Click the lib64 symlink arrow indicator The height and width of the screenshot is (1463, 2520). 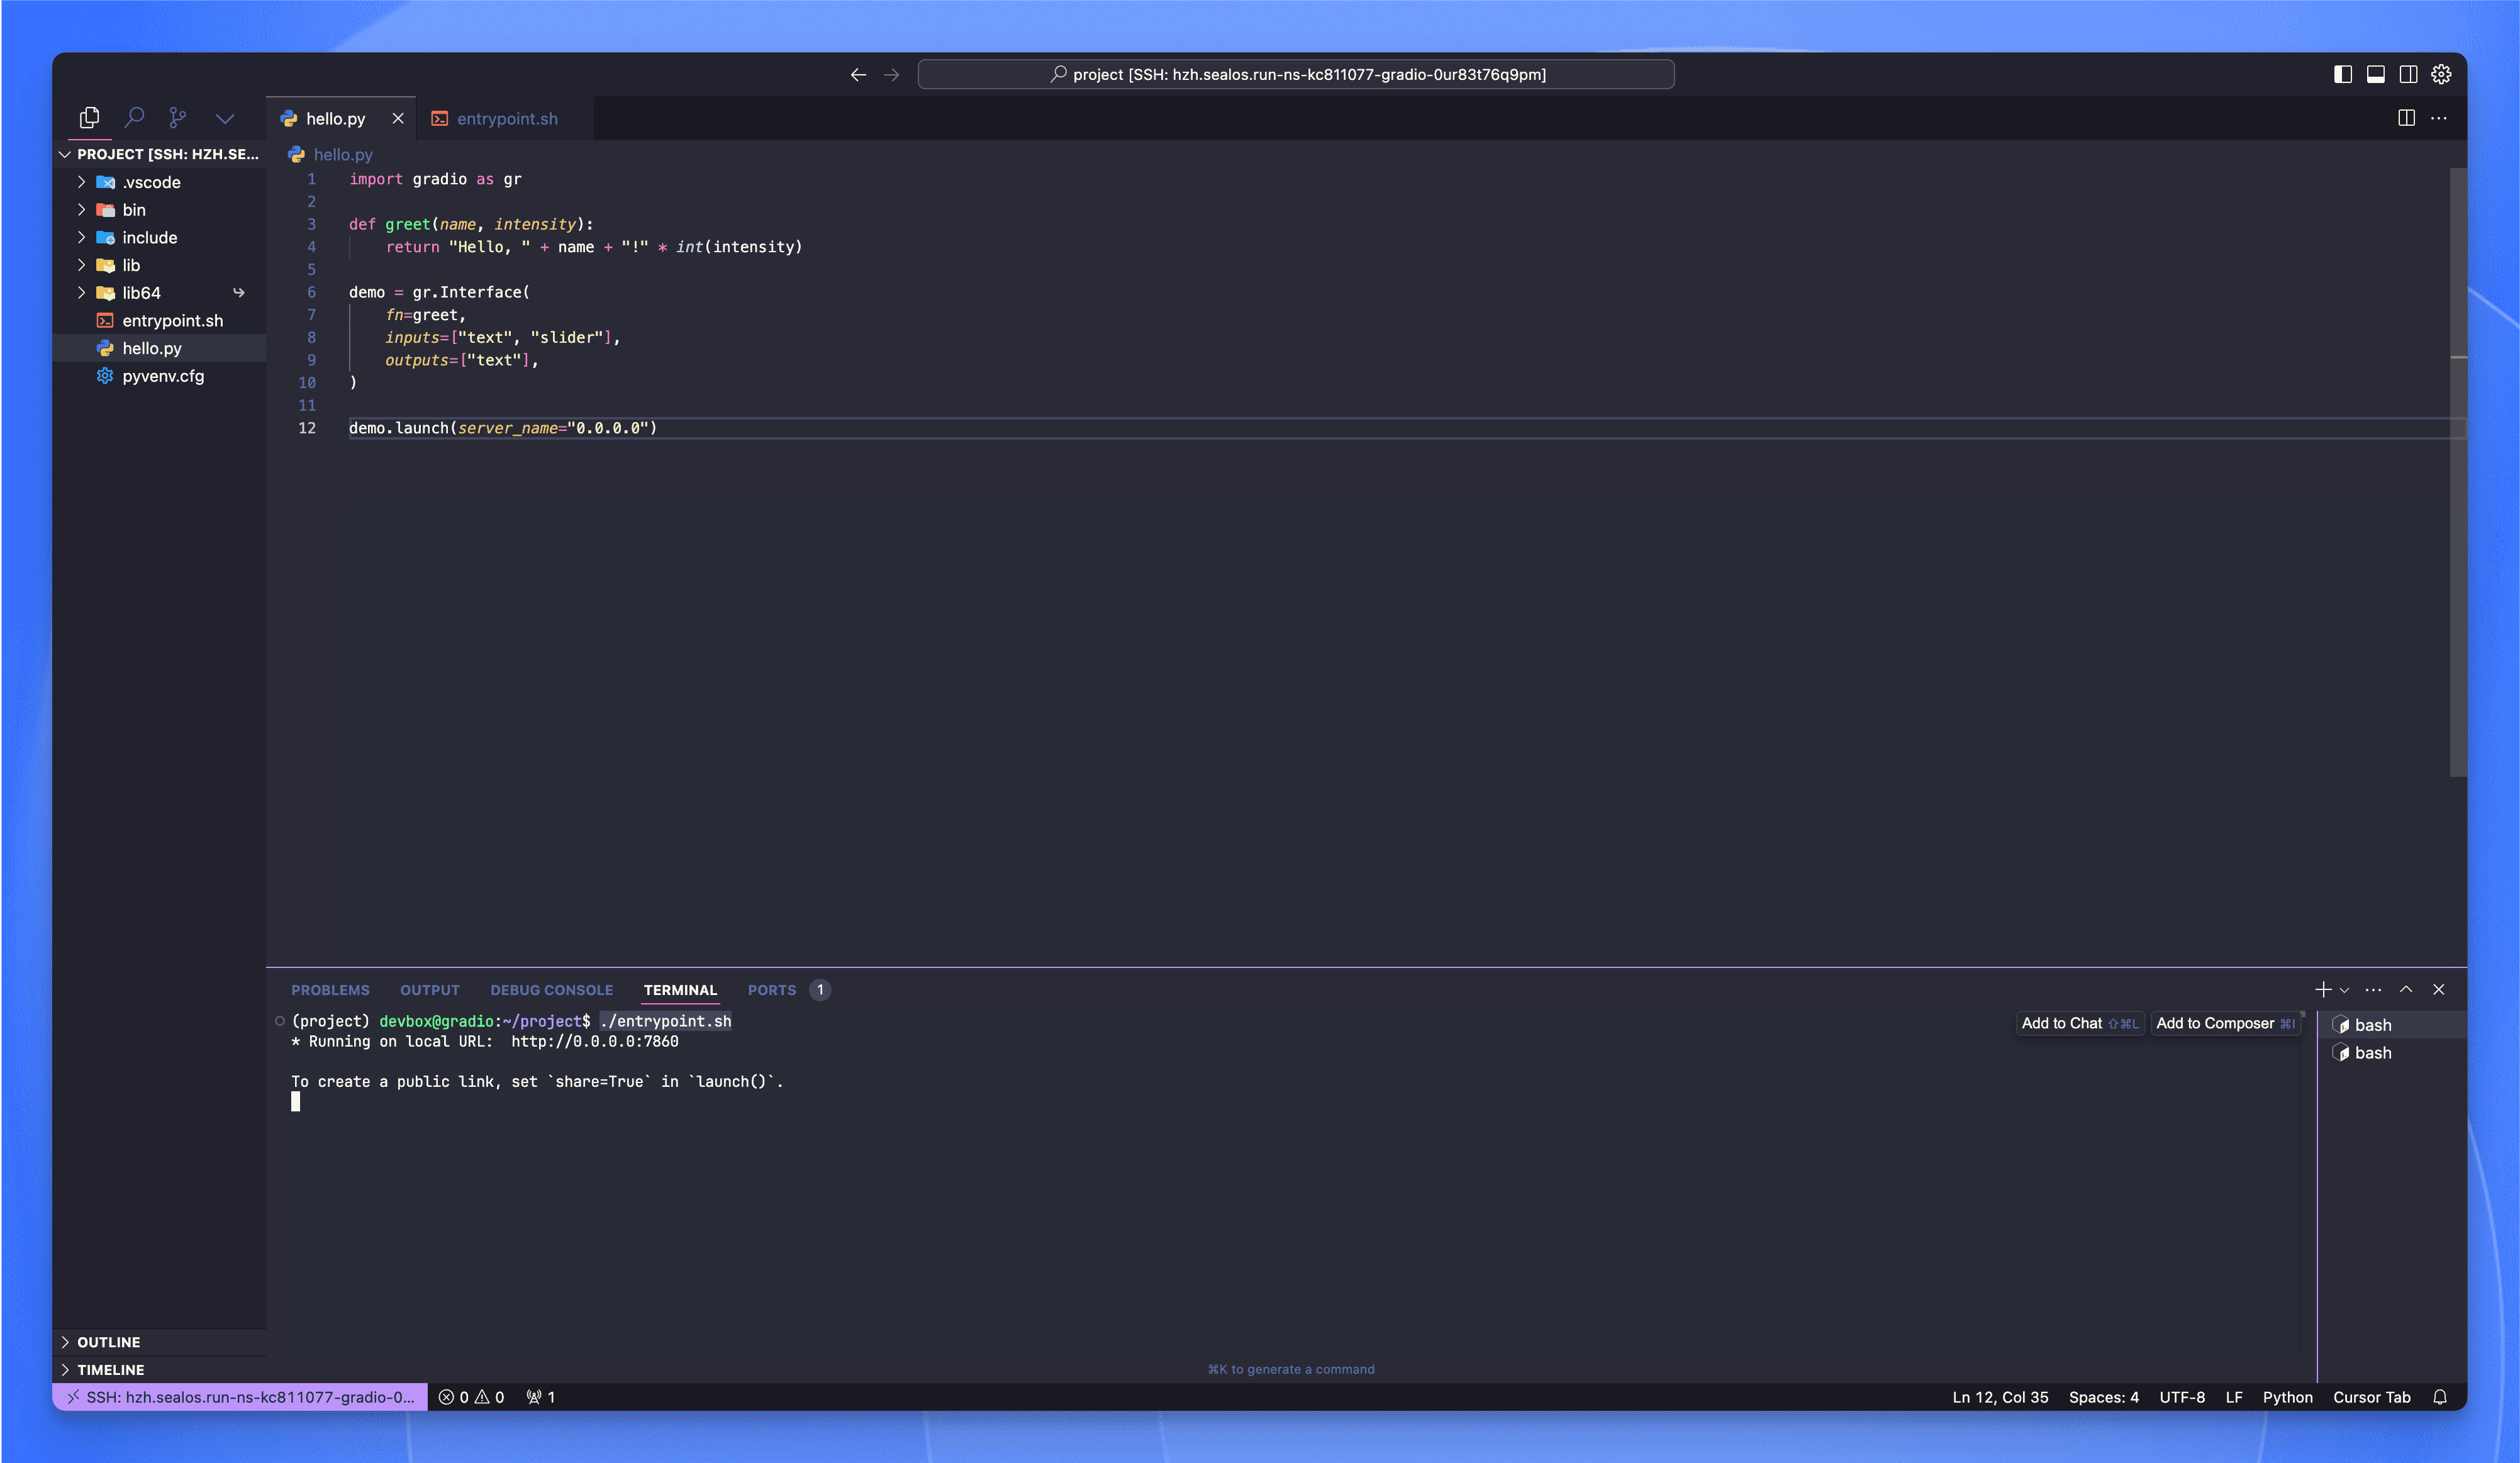pos(239,293)
